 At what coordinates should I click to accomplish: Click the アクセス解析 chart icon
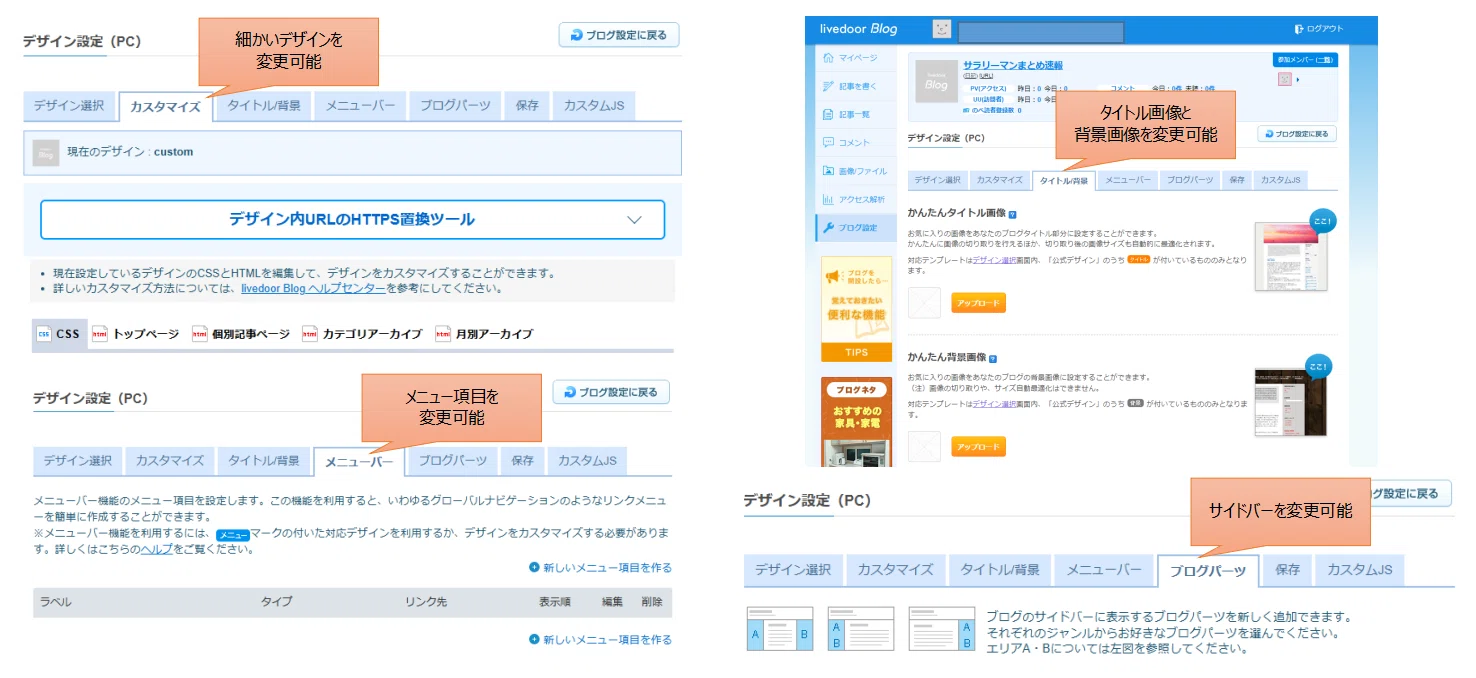(x=828, y=199)
